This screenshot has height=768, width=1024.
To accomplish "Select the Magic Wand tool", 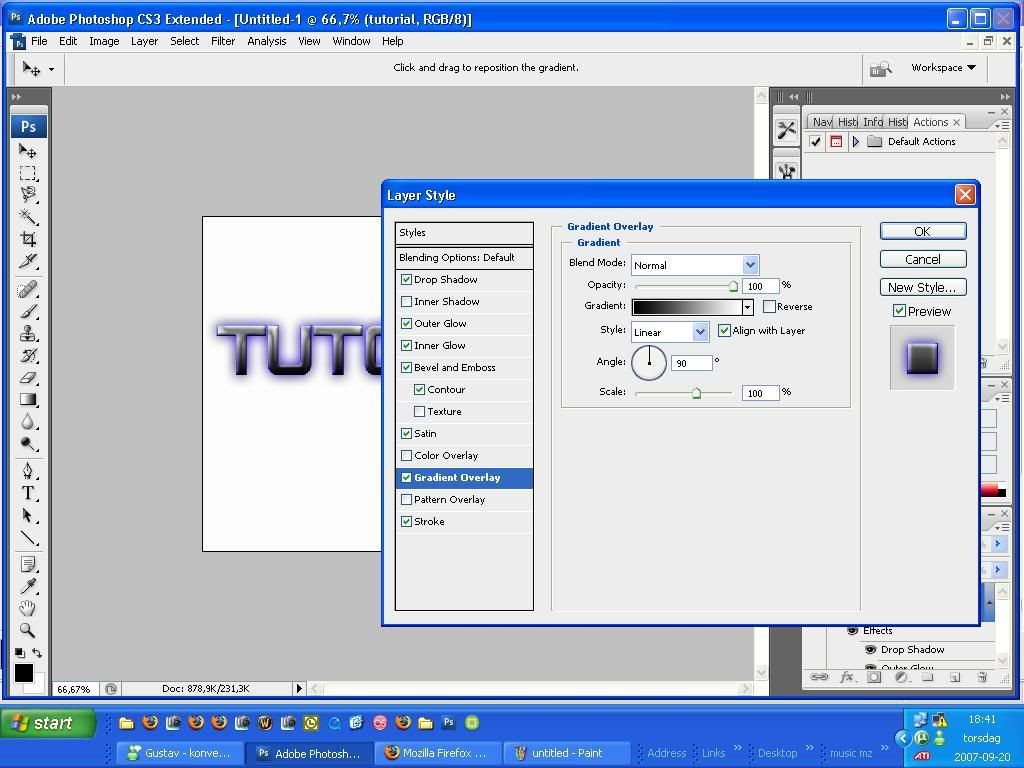I will (27, 216).
